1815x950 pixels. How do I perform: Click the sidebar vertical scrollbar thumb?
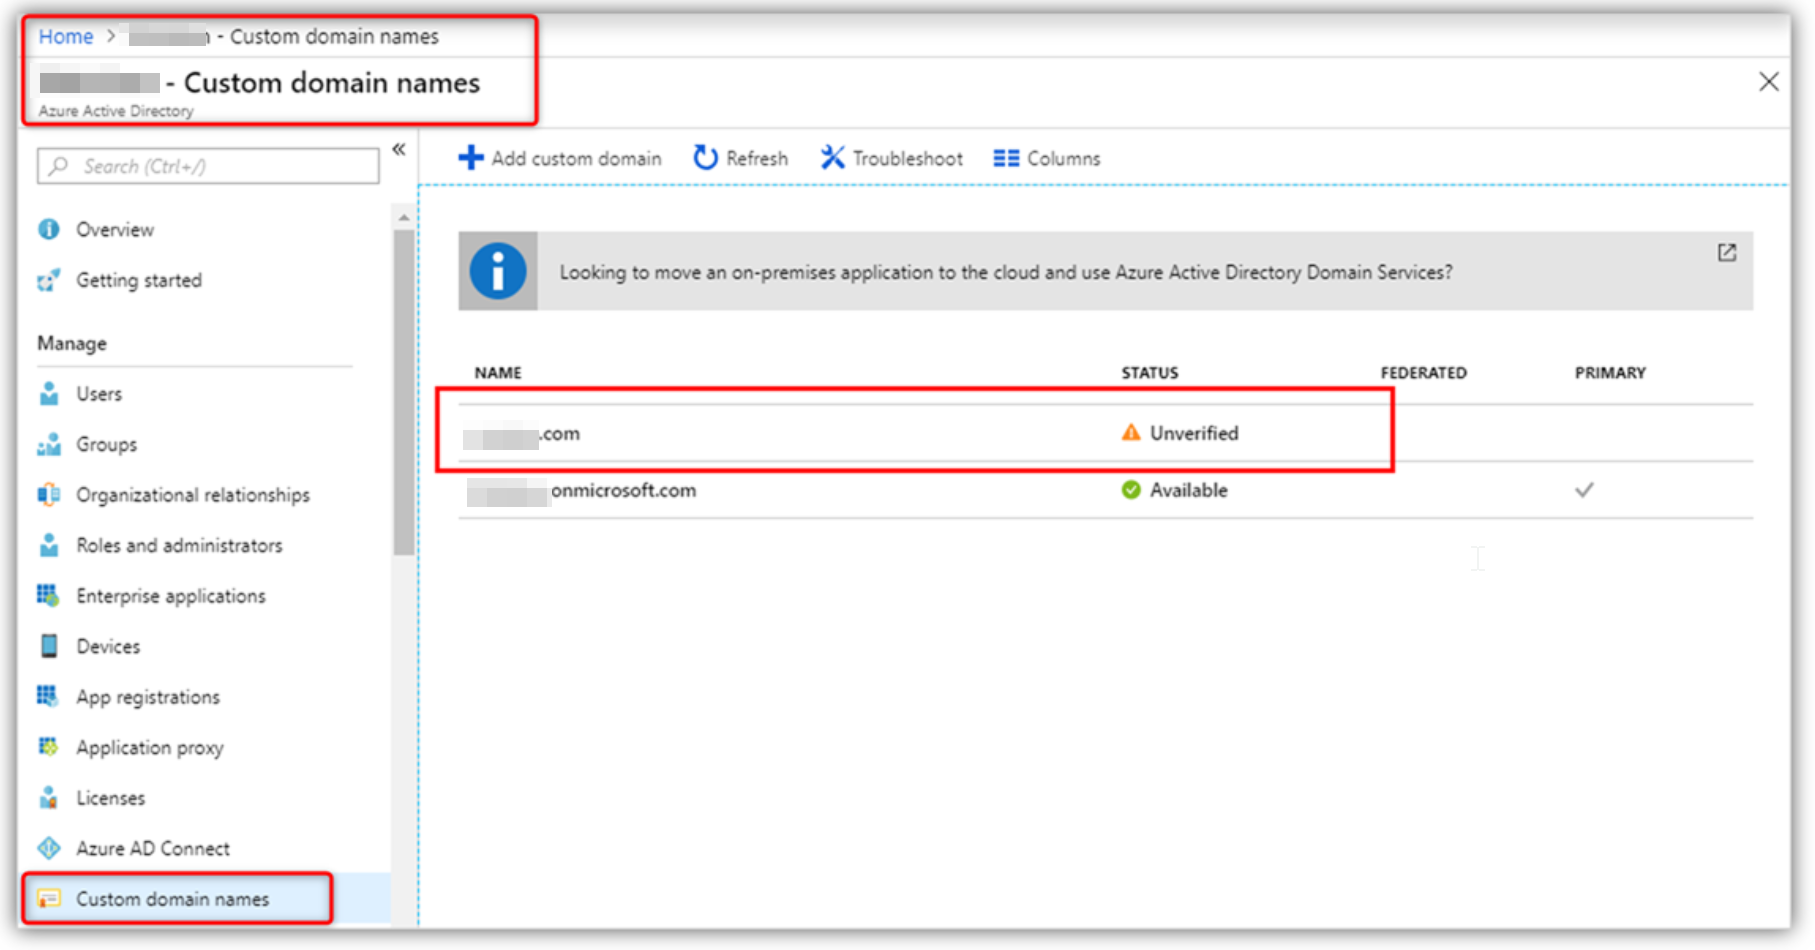coord(403,391)
